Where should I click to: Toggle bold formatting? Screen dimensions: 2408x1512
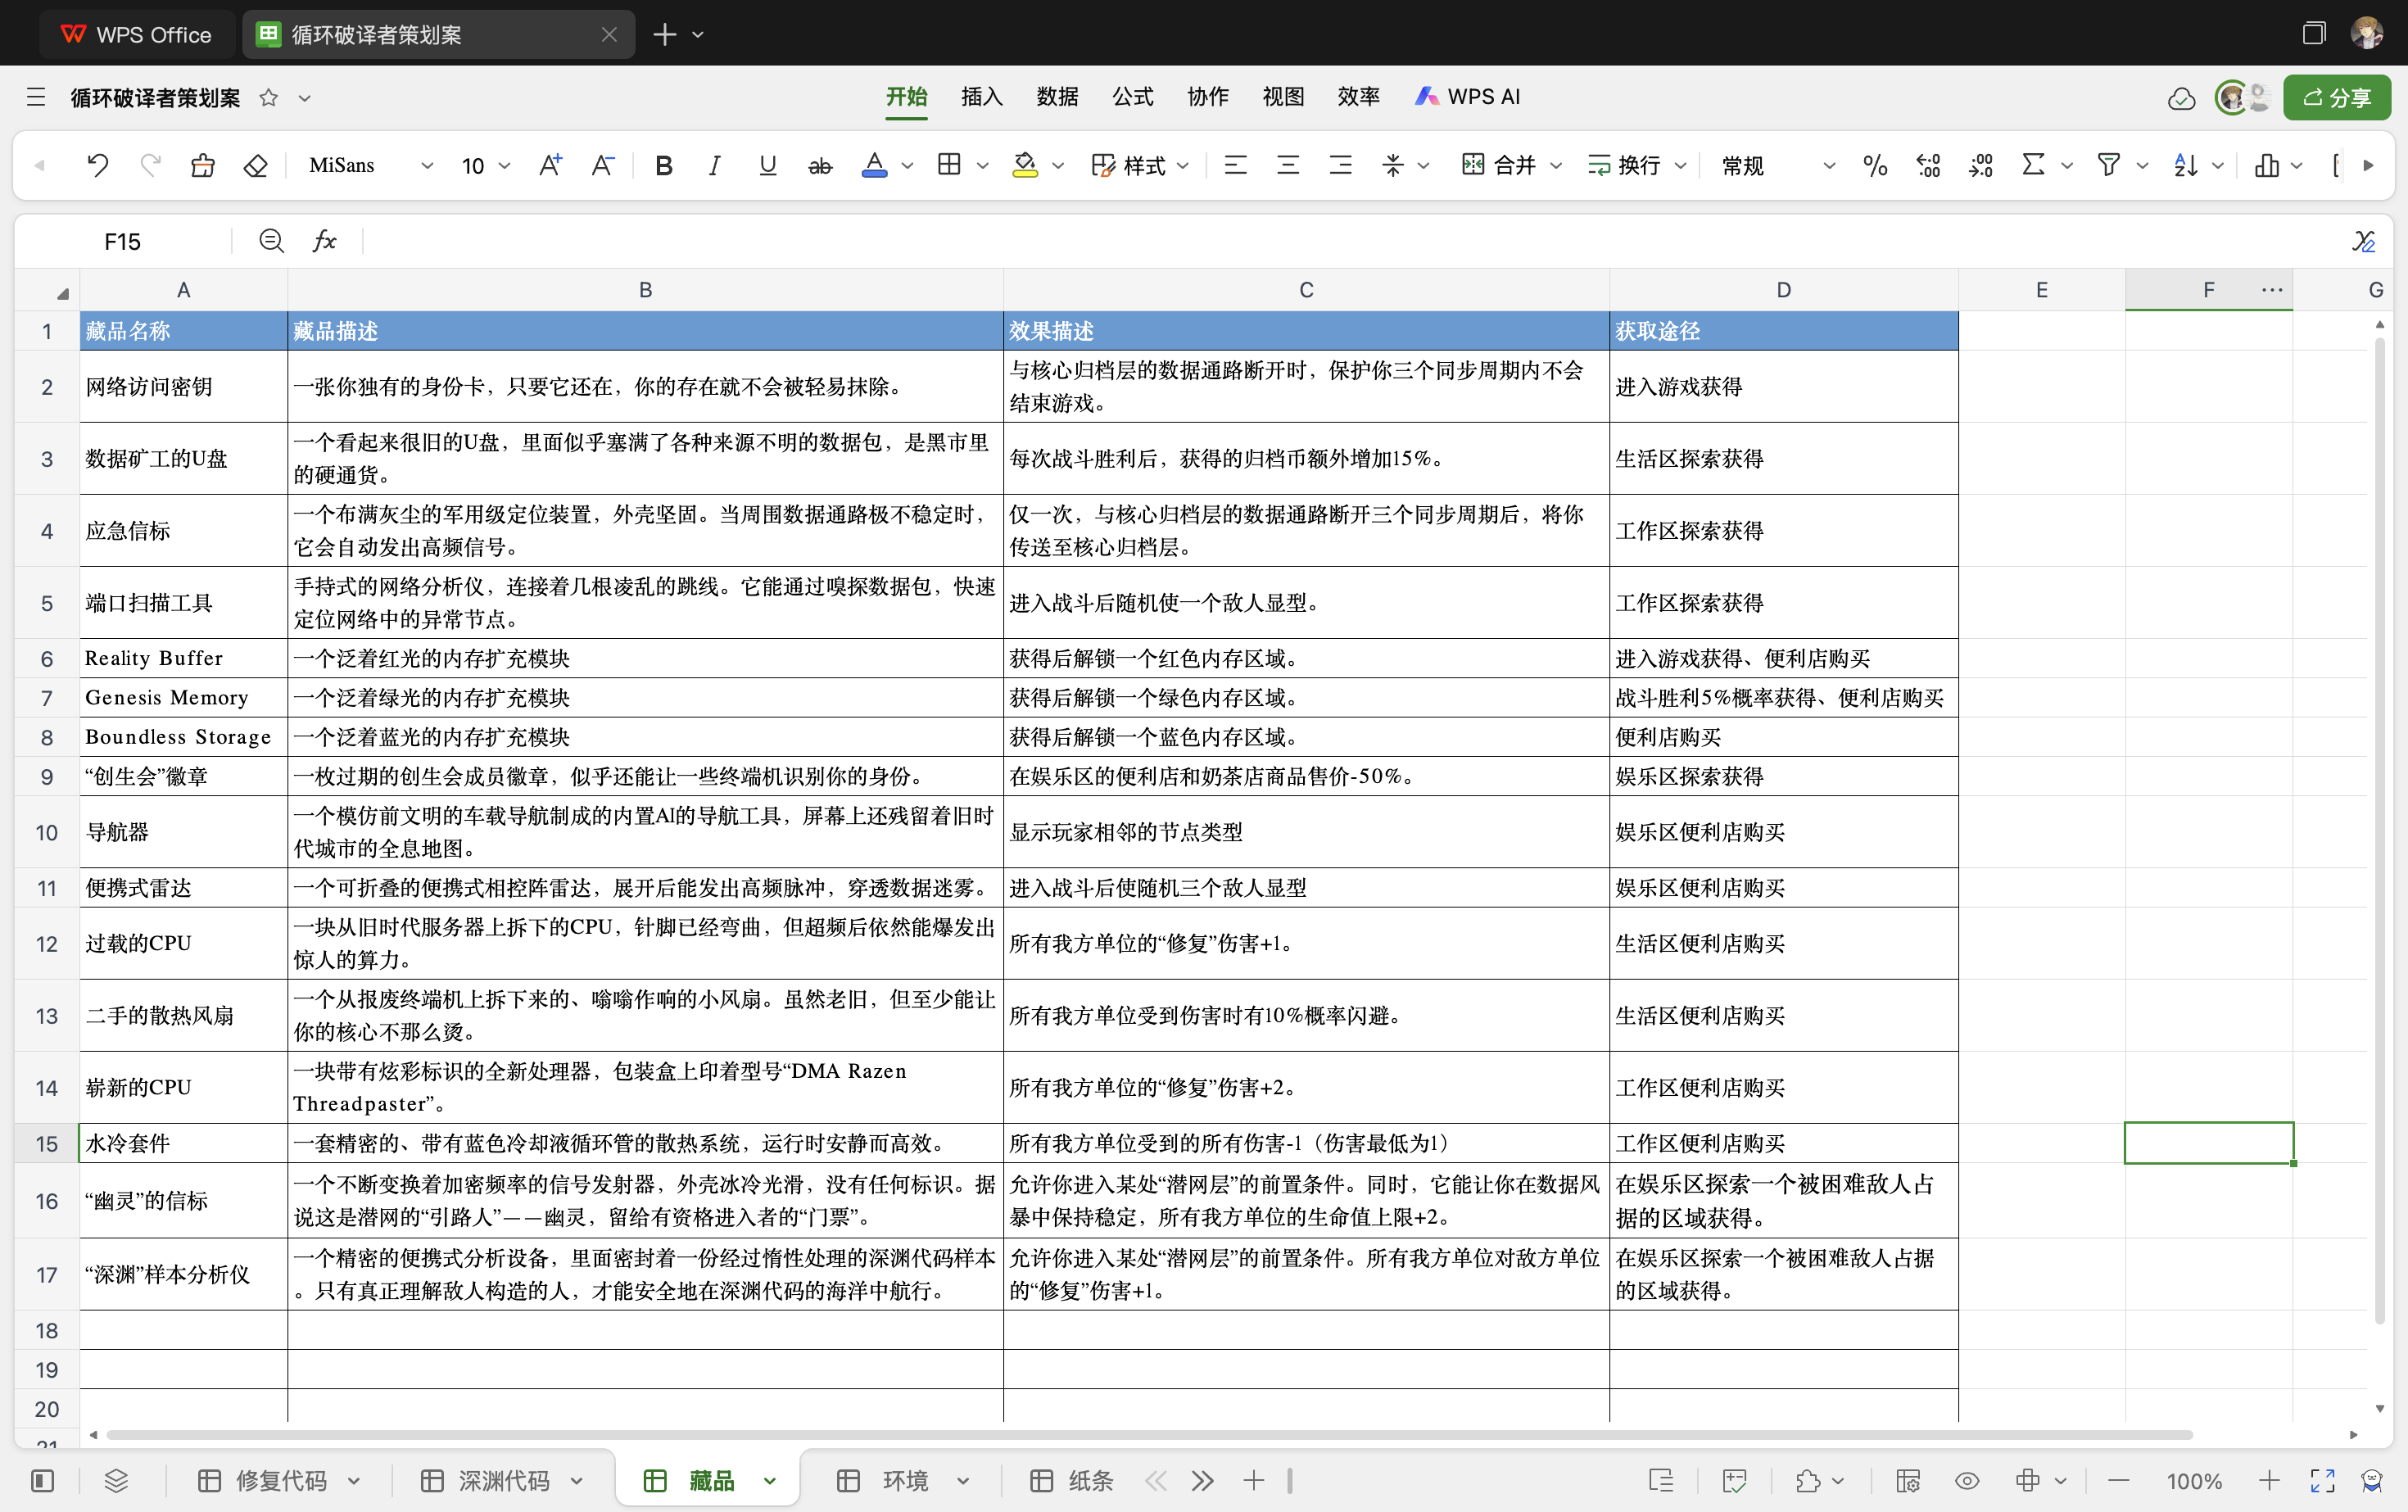(663, 165)
